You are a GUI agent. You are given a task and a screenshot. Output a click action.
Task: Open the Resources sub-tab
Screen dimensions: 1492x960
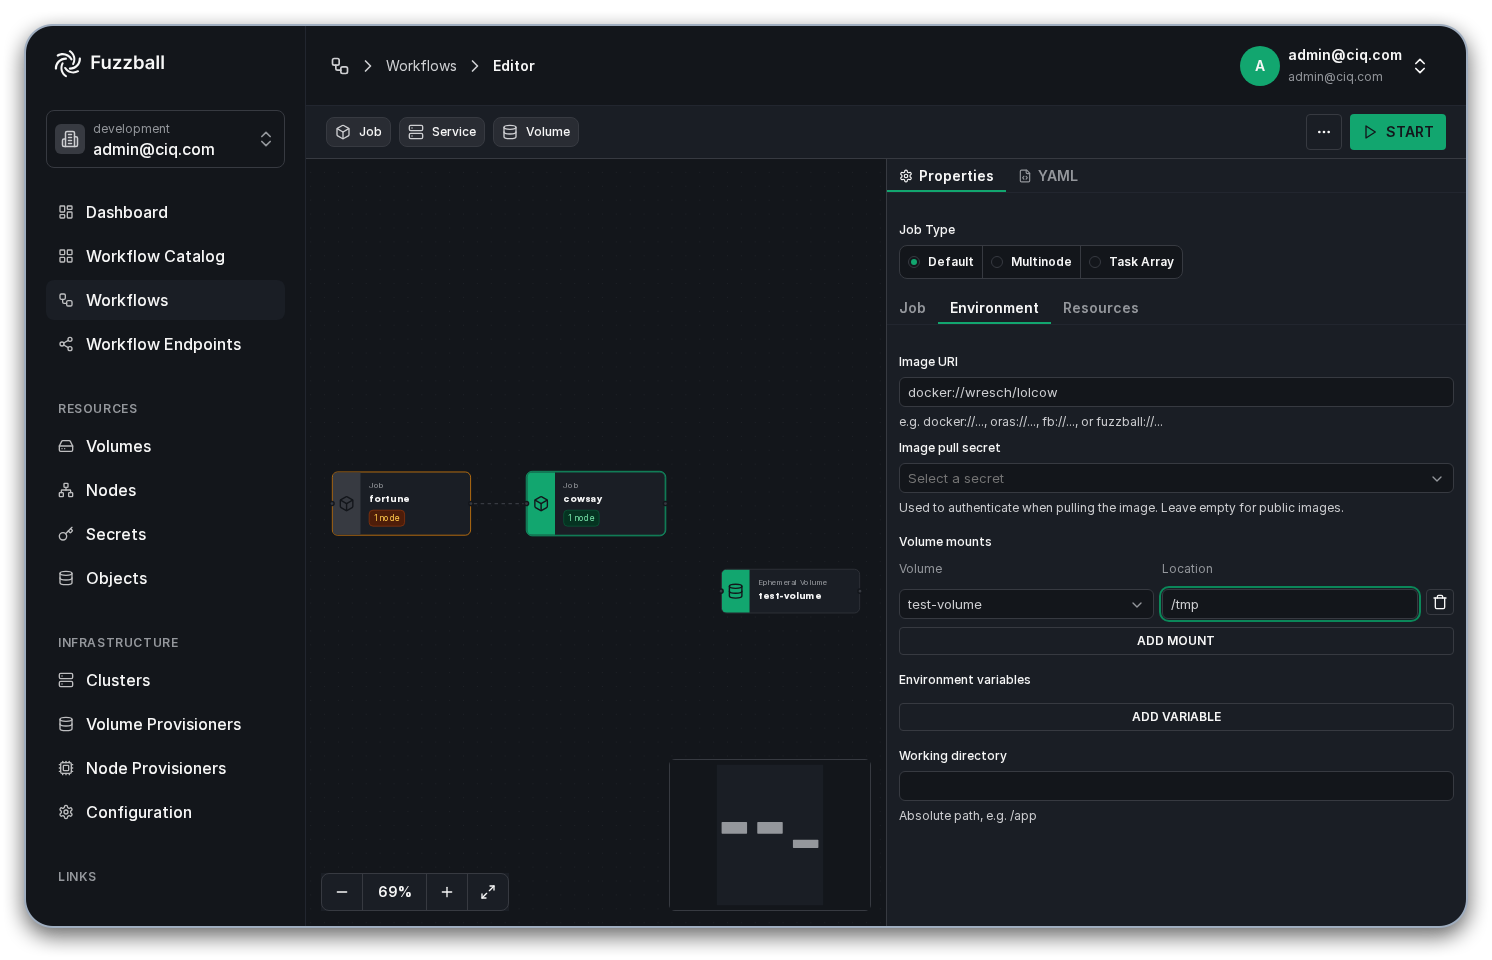click(x=1101, y=308)
